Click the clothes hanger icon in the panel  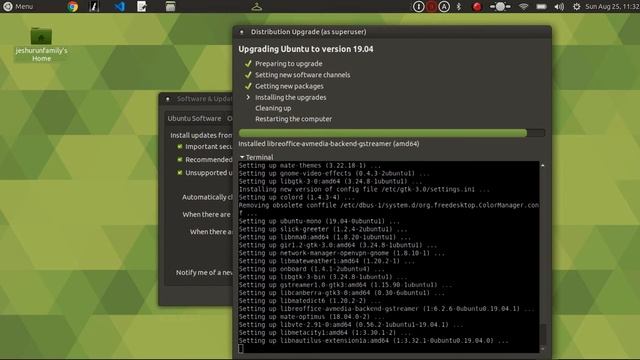257,7
